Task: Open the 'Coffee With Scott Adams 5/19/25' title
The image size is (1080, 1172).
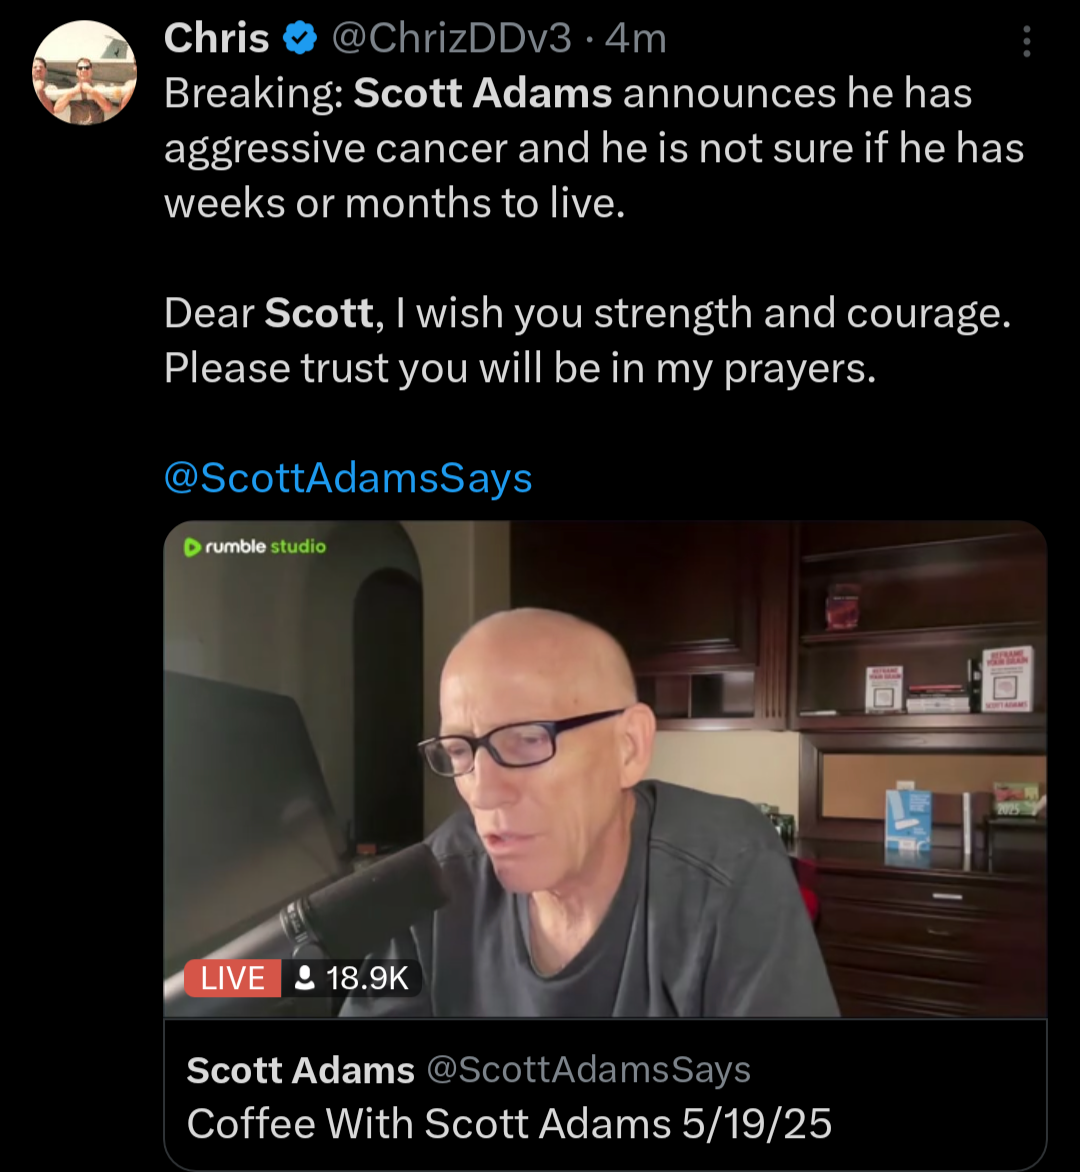Action: point(509,1123)
